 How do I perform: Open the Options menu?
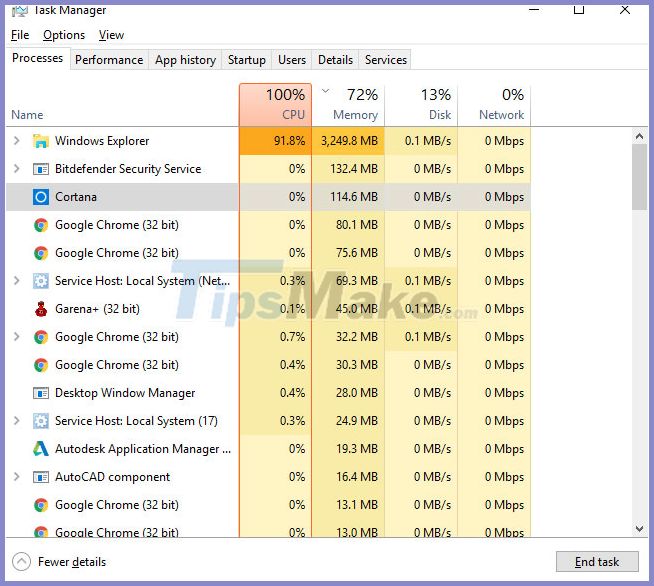coord(64,35)
